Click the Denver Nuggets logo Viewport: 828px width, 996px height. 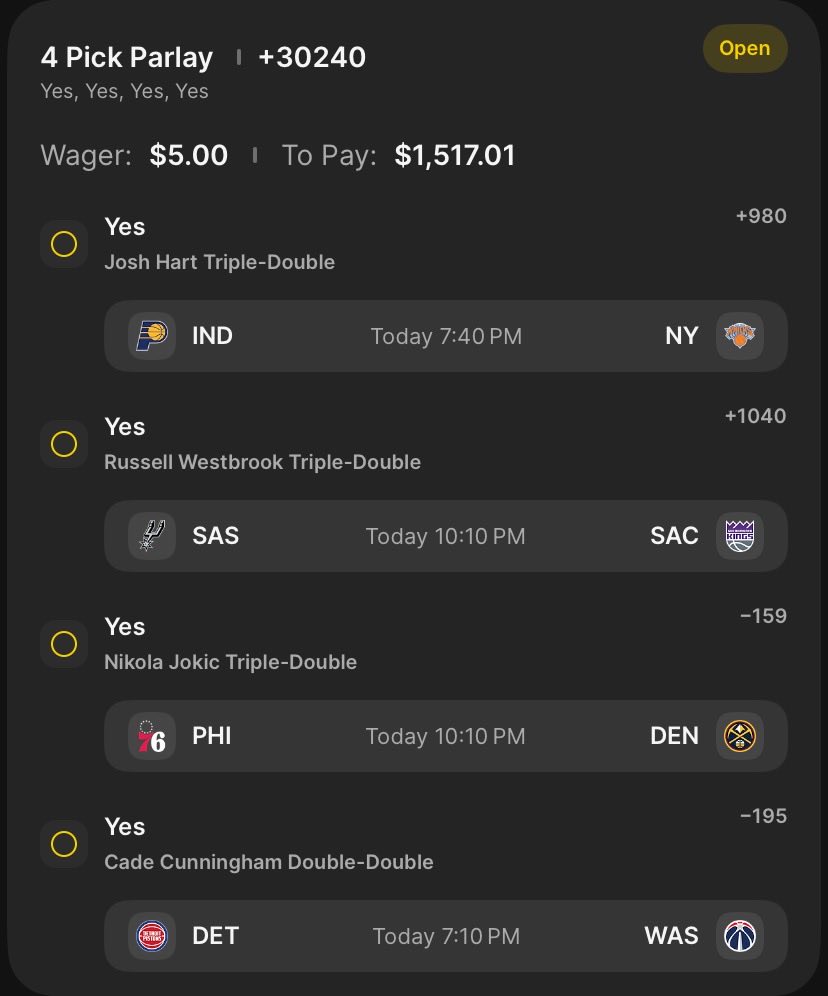tap(740, 736)
